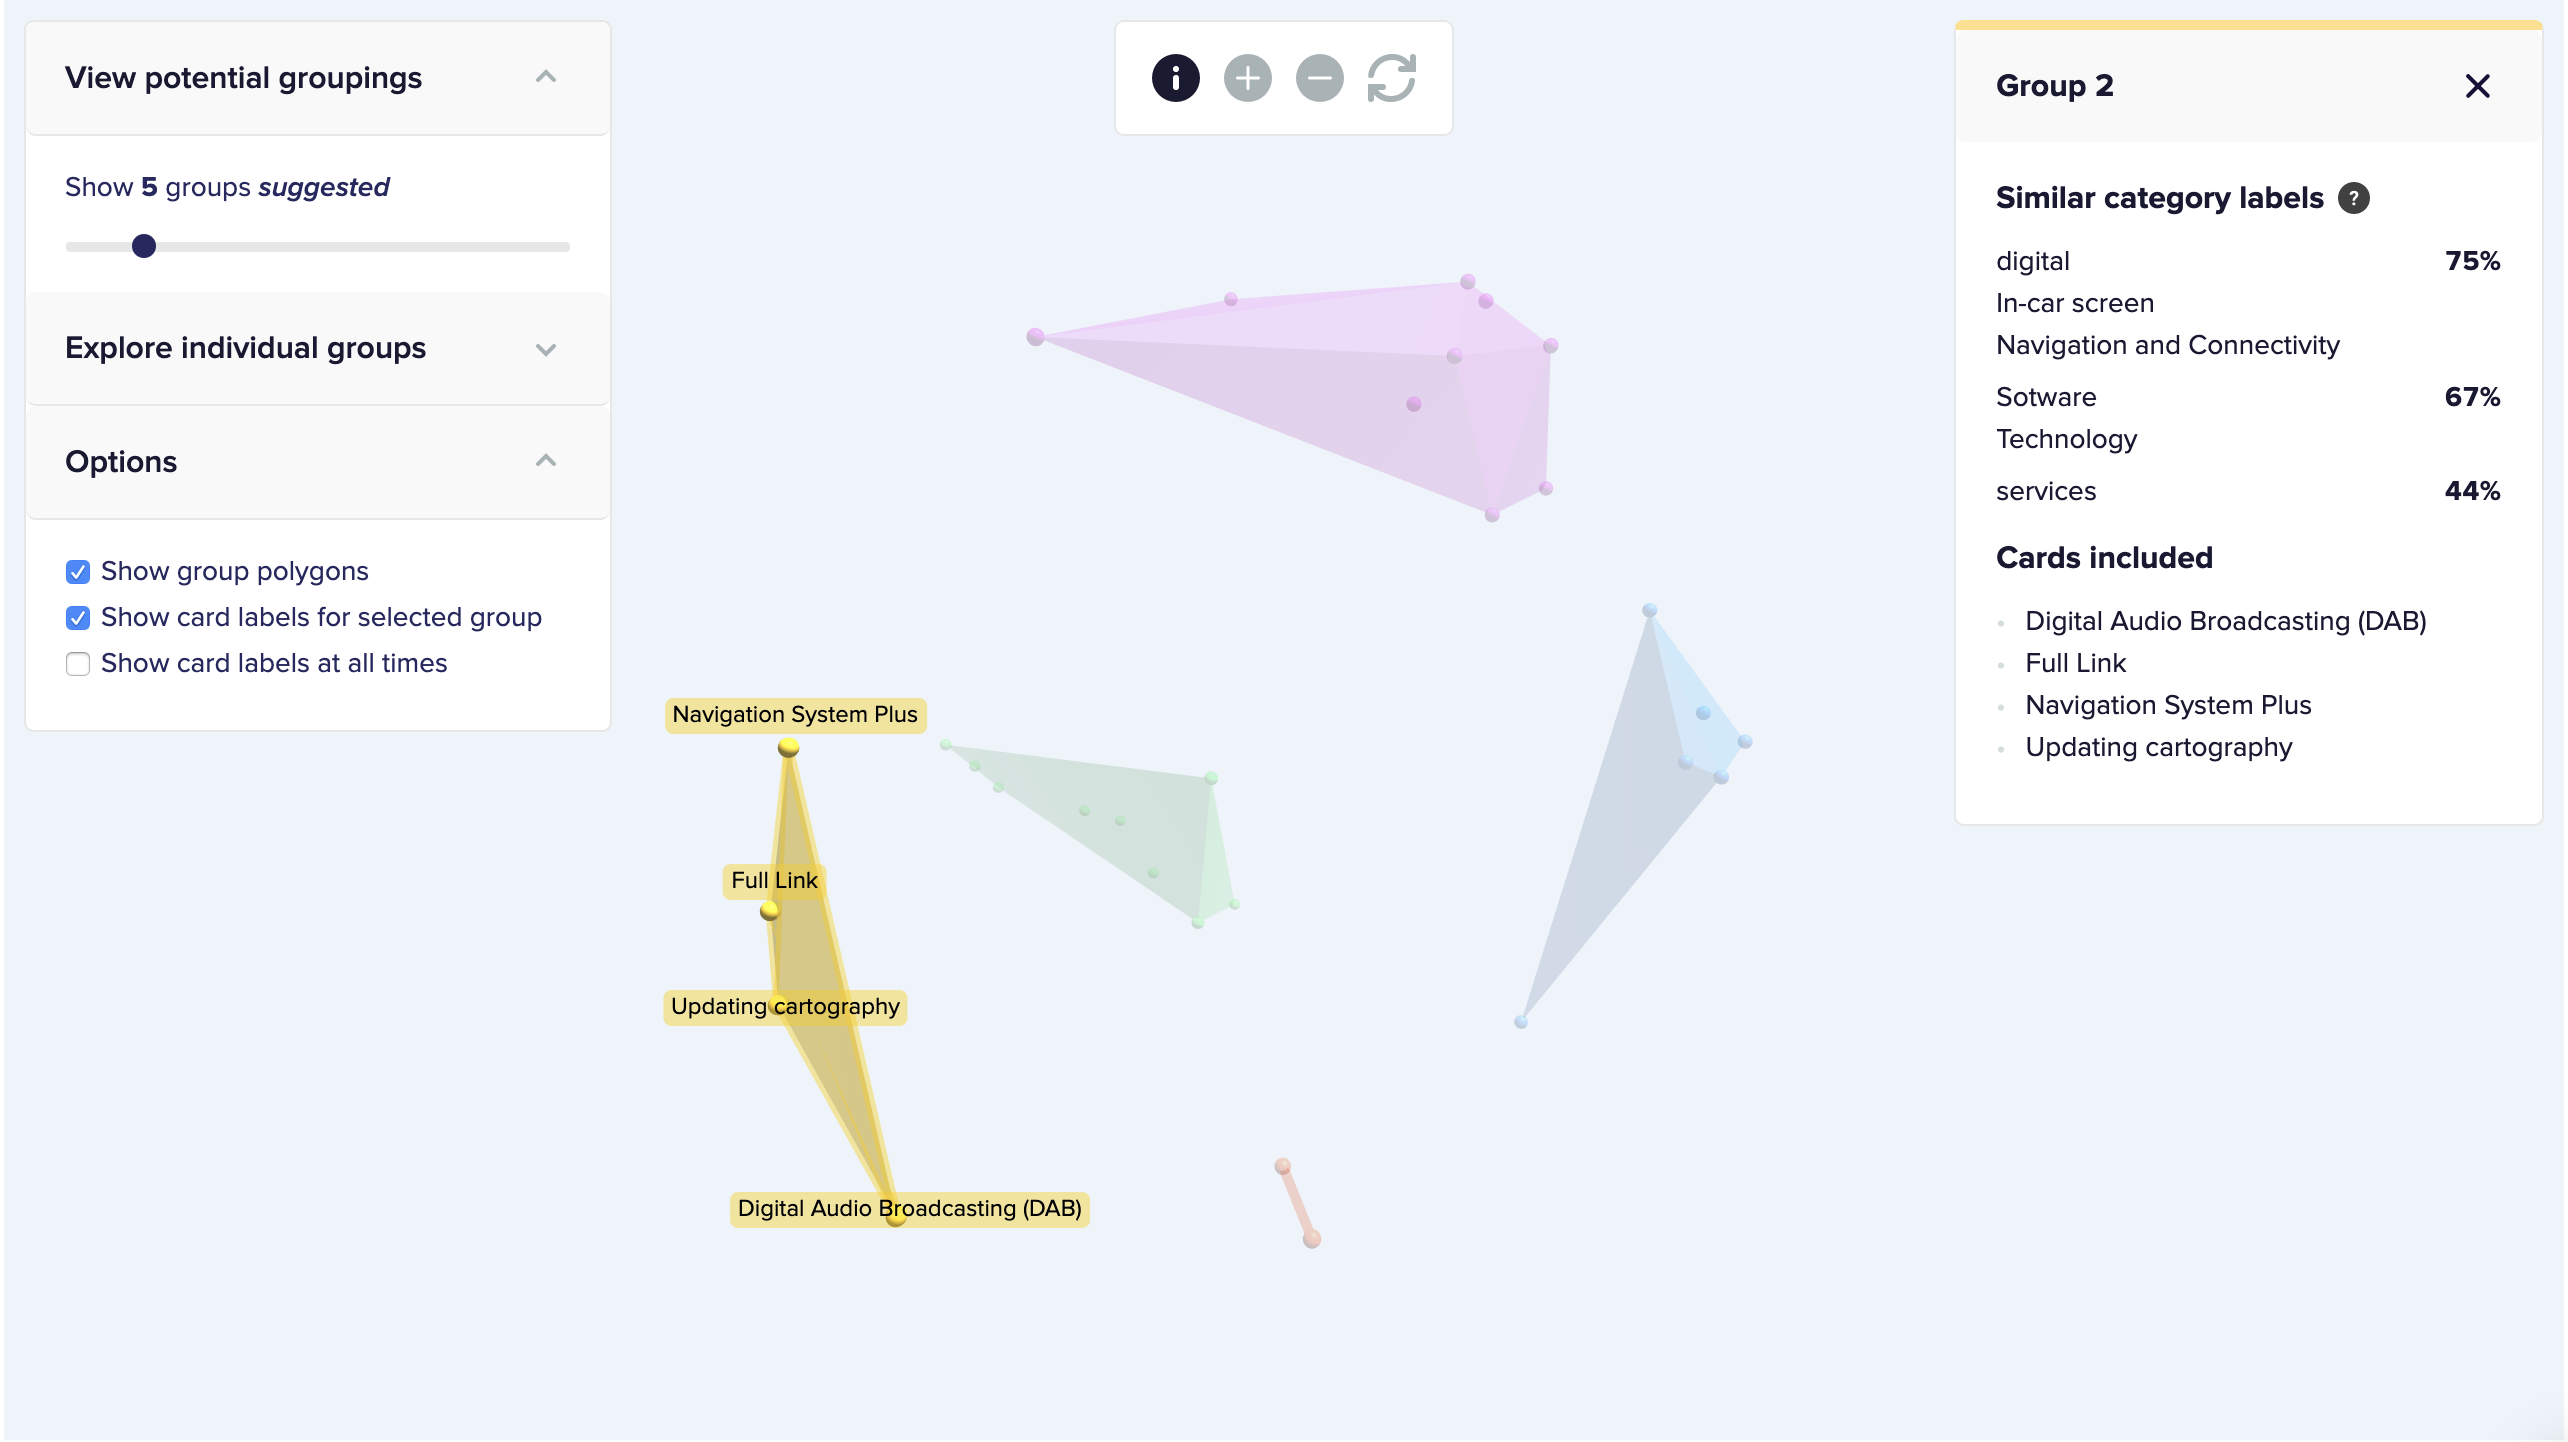Click the zoom out icon
Image resolution: width=2568 pixels, height=1442 pixels.
click(1318, 78)
